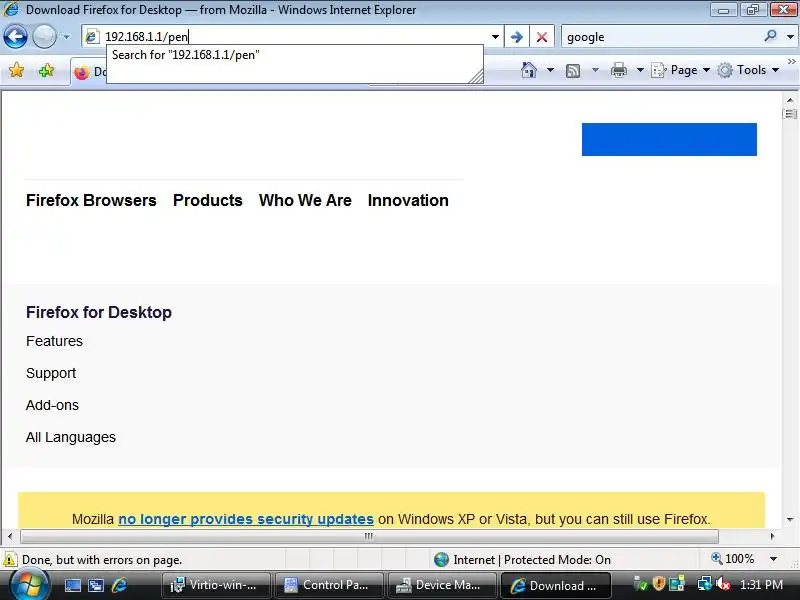Screen dimensions: 800x600
Task: Click the blue download button banner
Action: tap(669, 139)
